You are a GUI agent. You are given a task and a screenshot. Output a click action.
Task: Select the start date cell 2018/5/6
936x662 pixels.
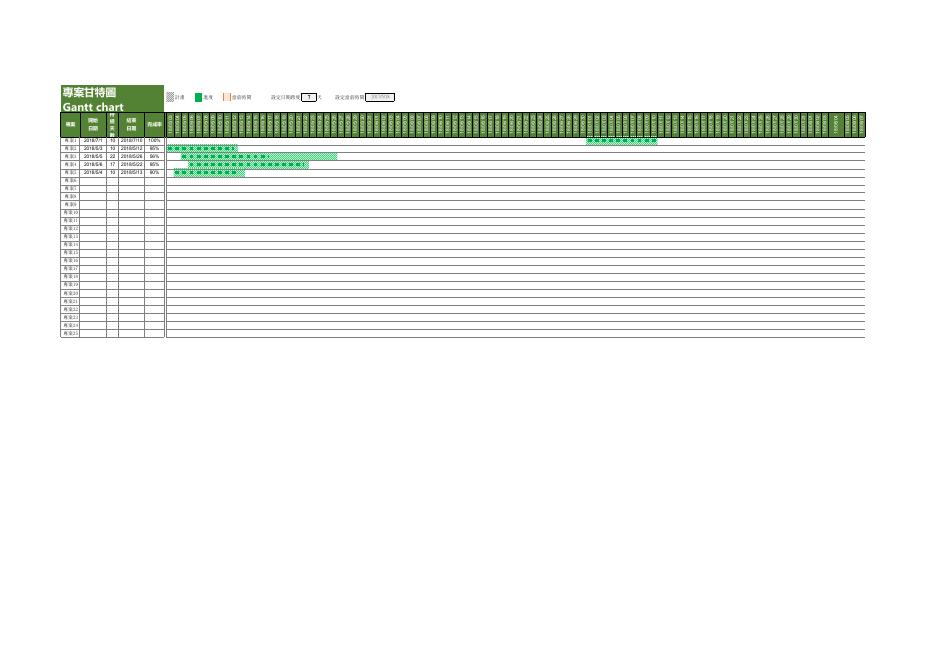[x=93, y=164]
